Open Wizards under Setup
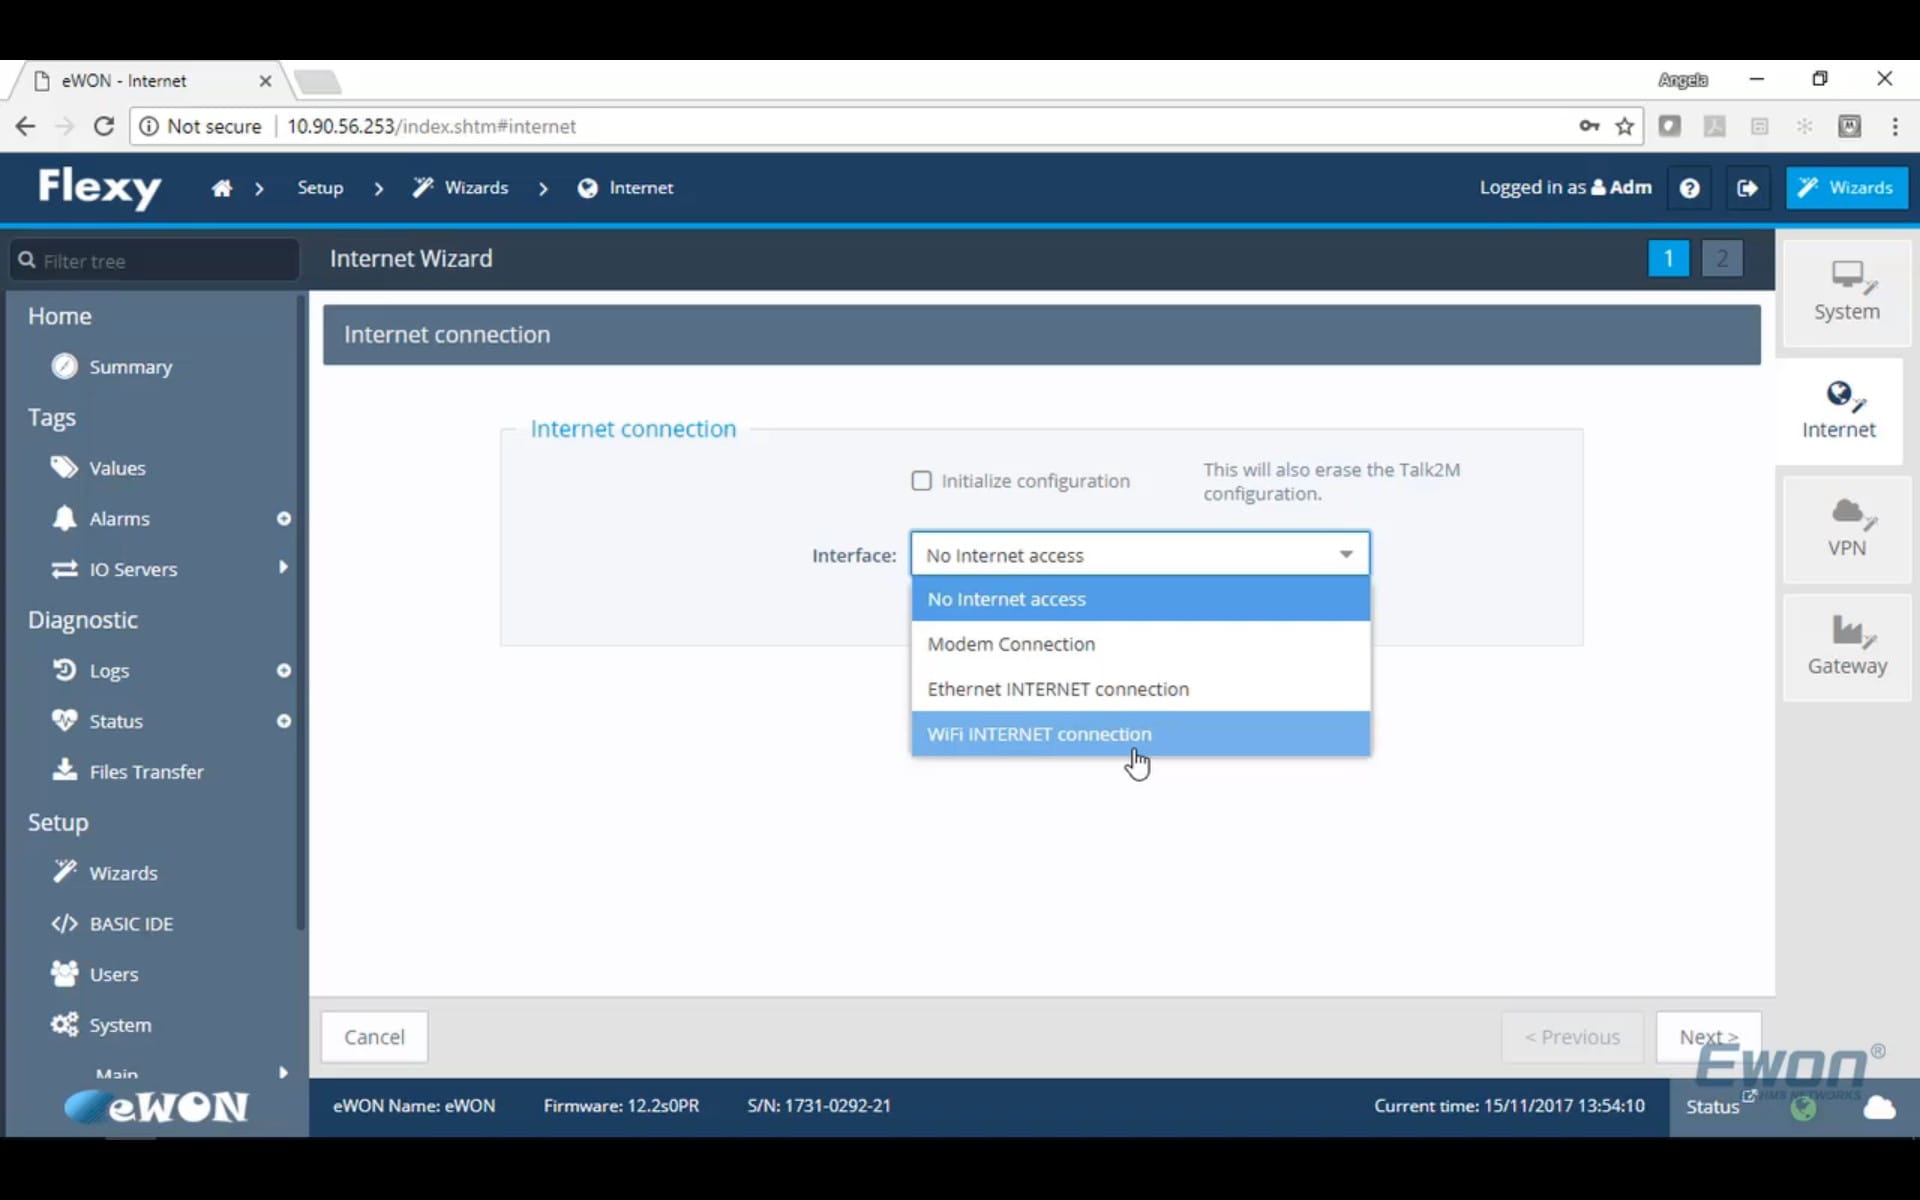The height and width of the screenshot is (1200, 1920). pyautogui.click(x=123, y=873)
